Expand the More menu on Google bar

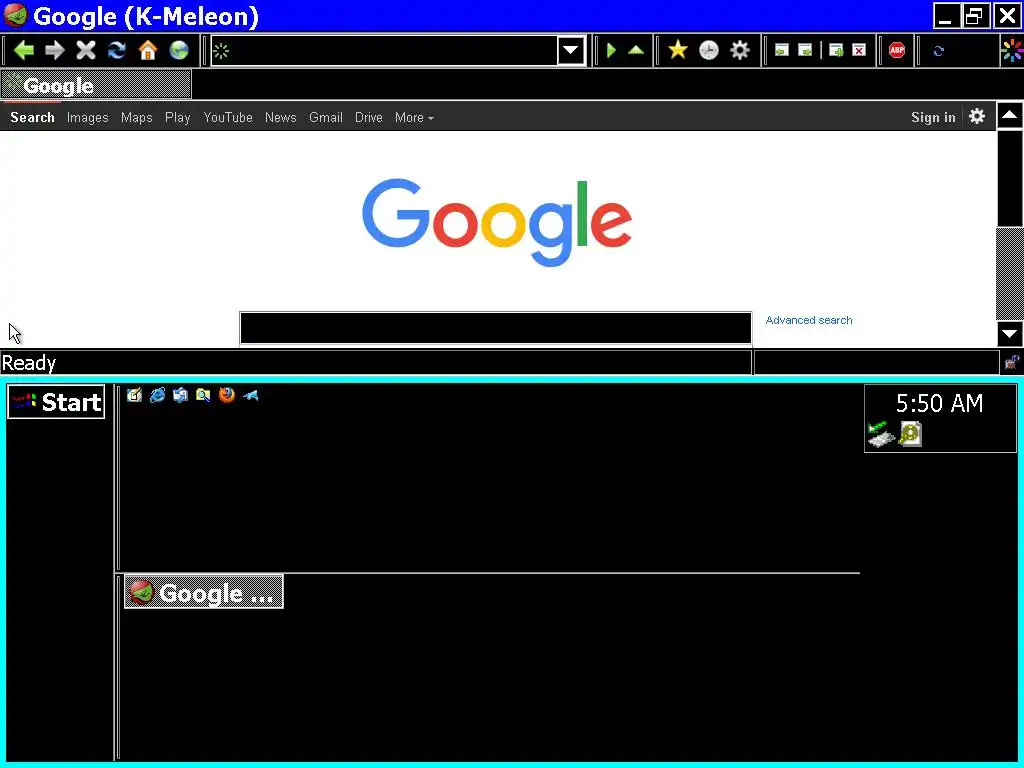414,118
